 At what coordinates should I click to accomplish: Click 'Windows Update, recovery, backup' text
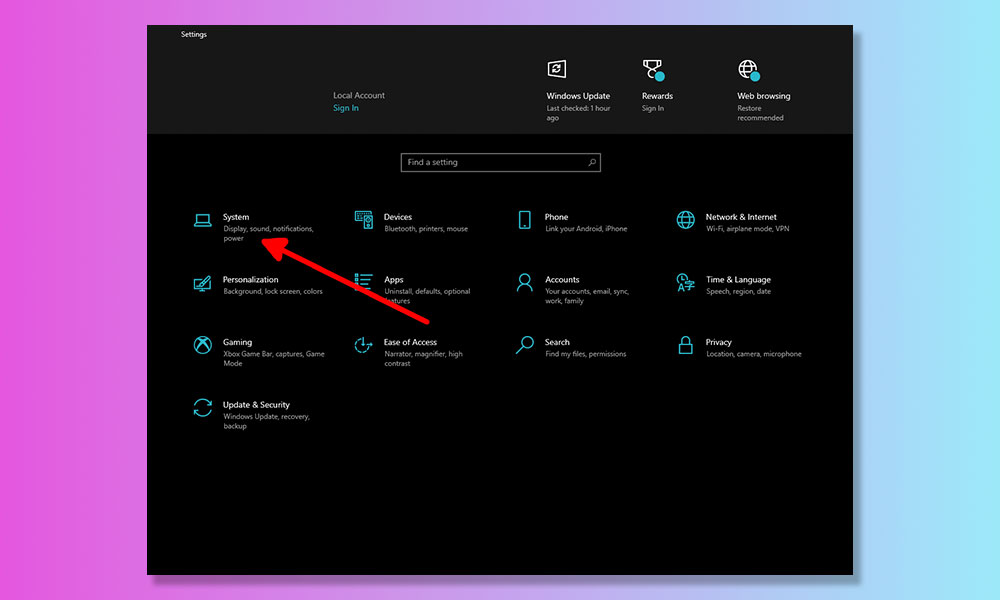click(267, 421)
